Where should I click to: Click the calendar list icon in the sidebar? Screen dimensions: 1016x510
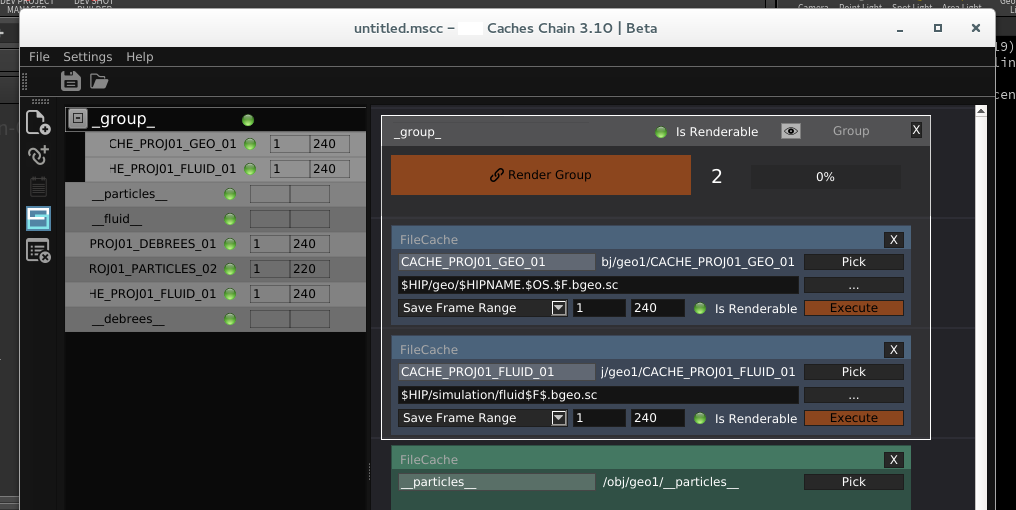point(38,186)
